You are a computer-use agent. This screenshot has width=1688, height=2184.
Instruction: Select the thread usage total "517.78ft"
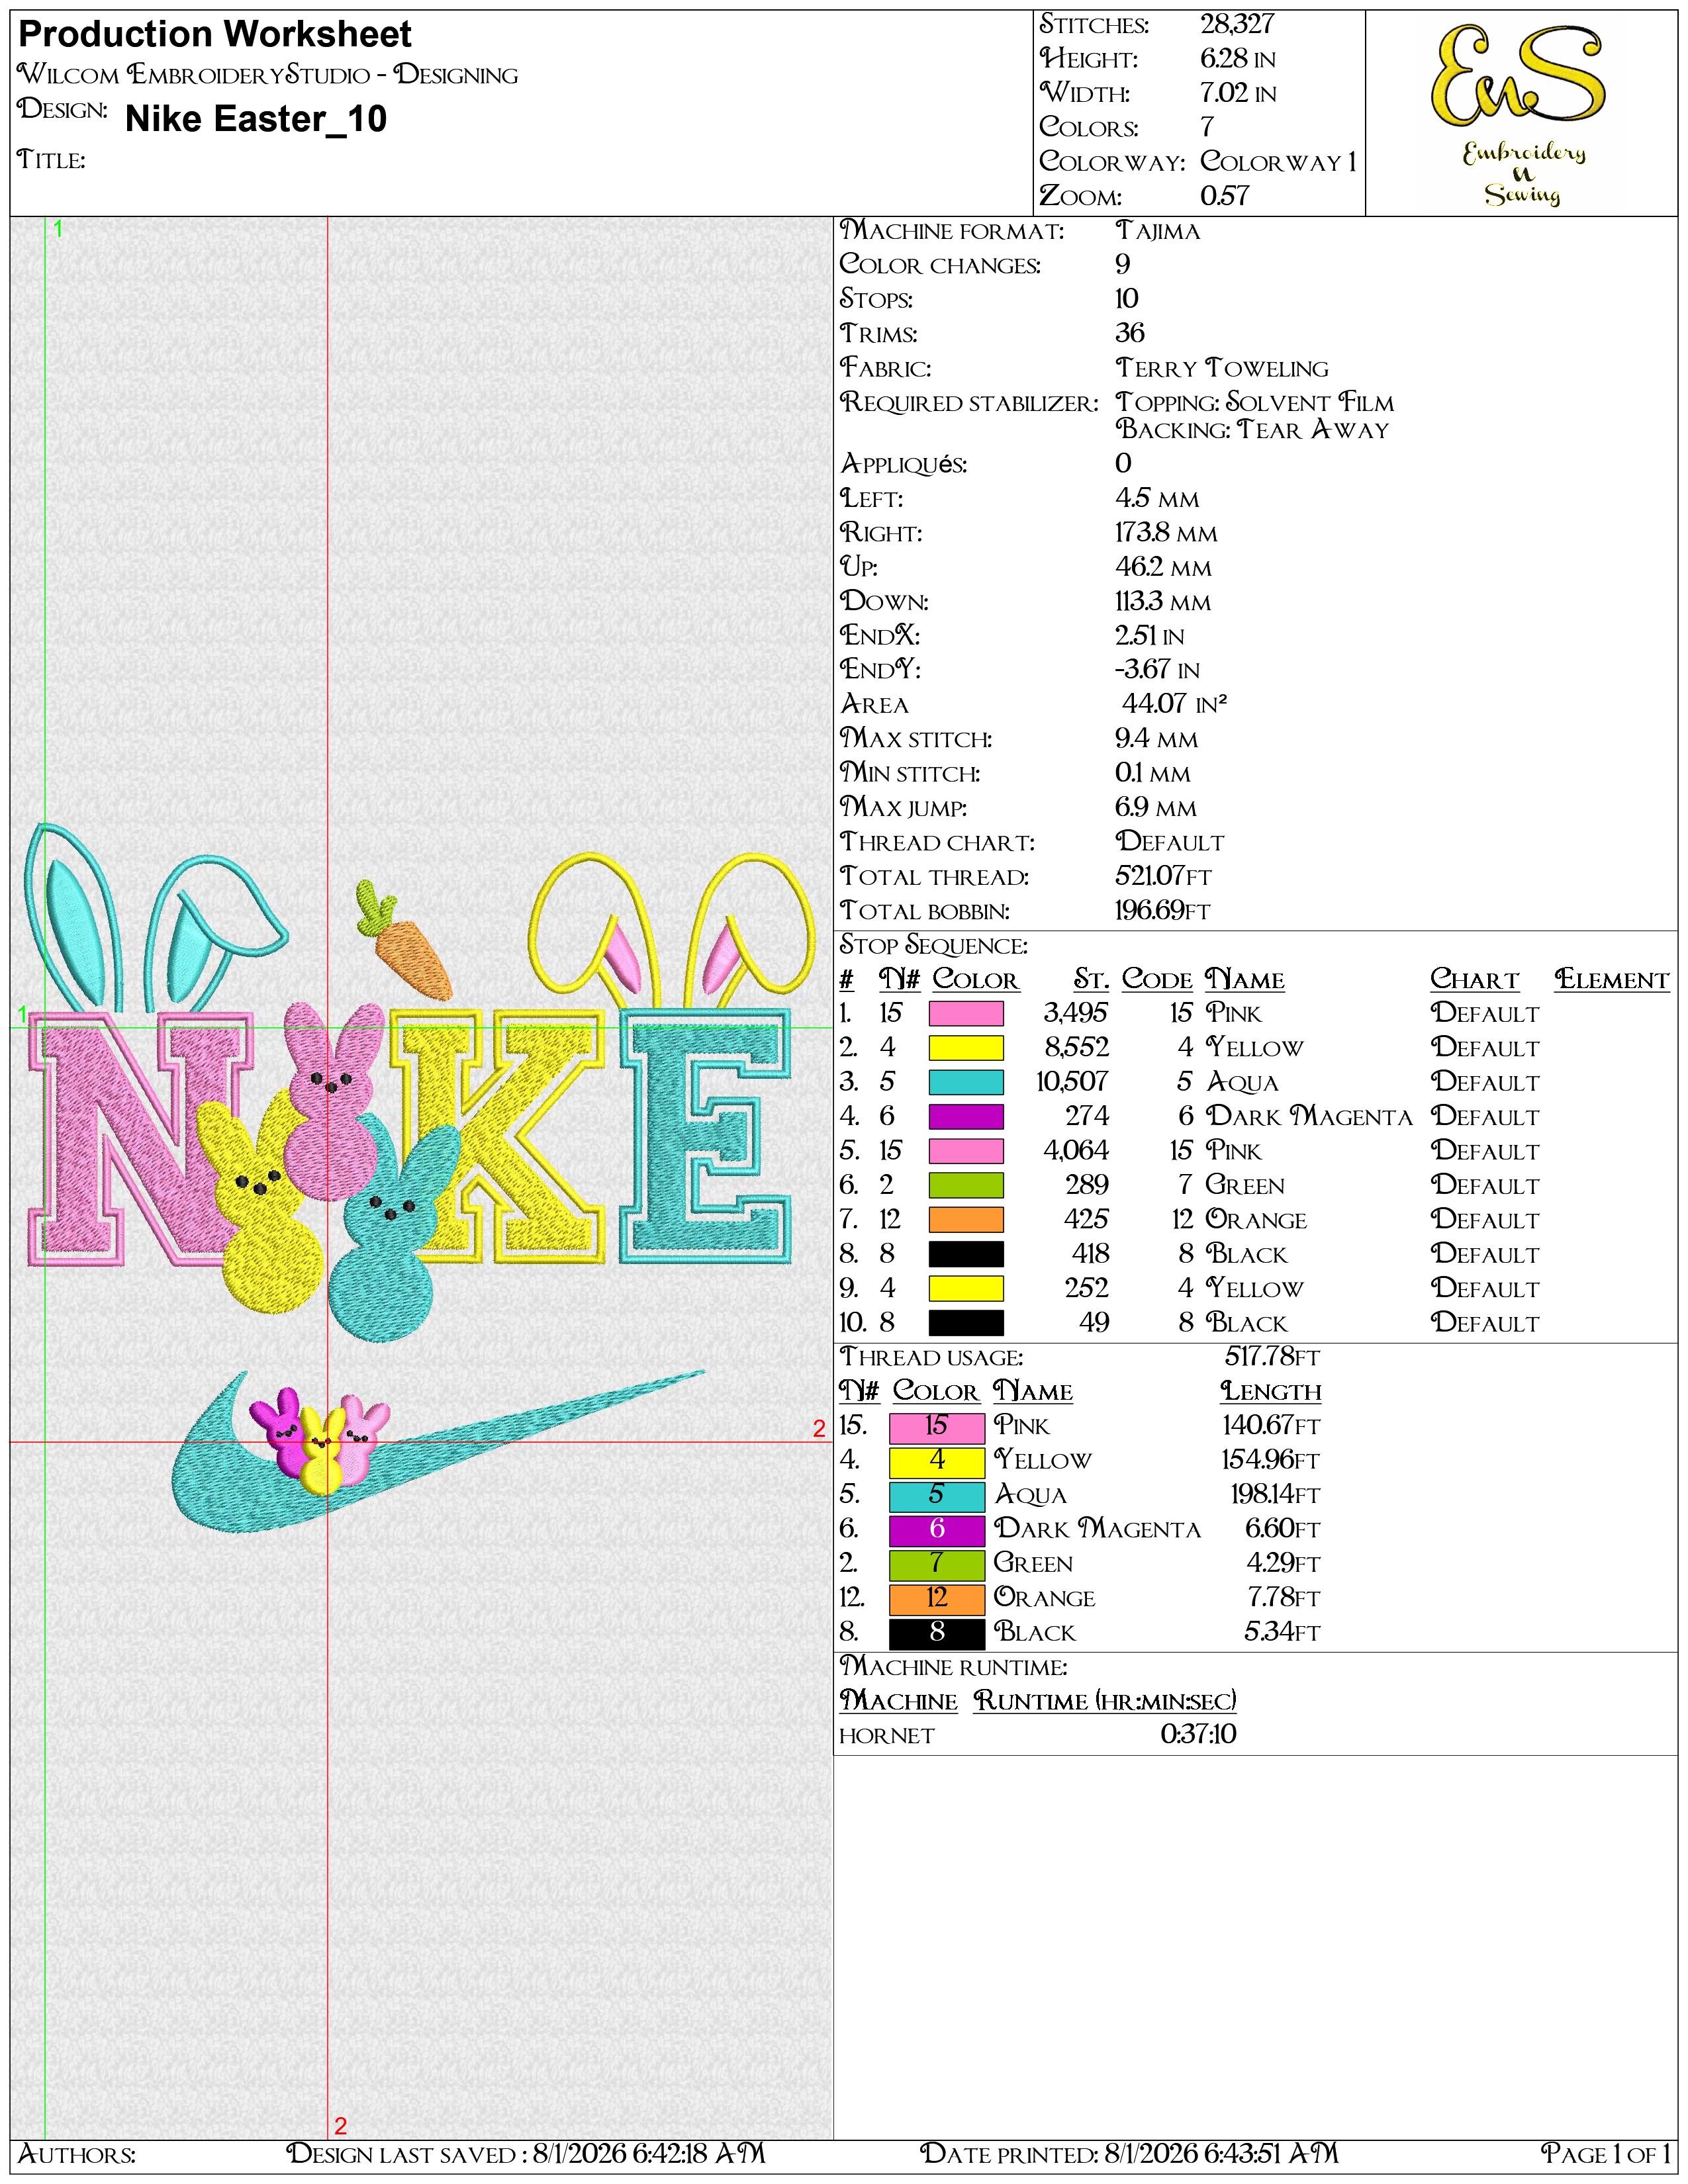point(1272,1357)
